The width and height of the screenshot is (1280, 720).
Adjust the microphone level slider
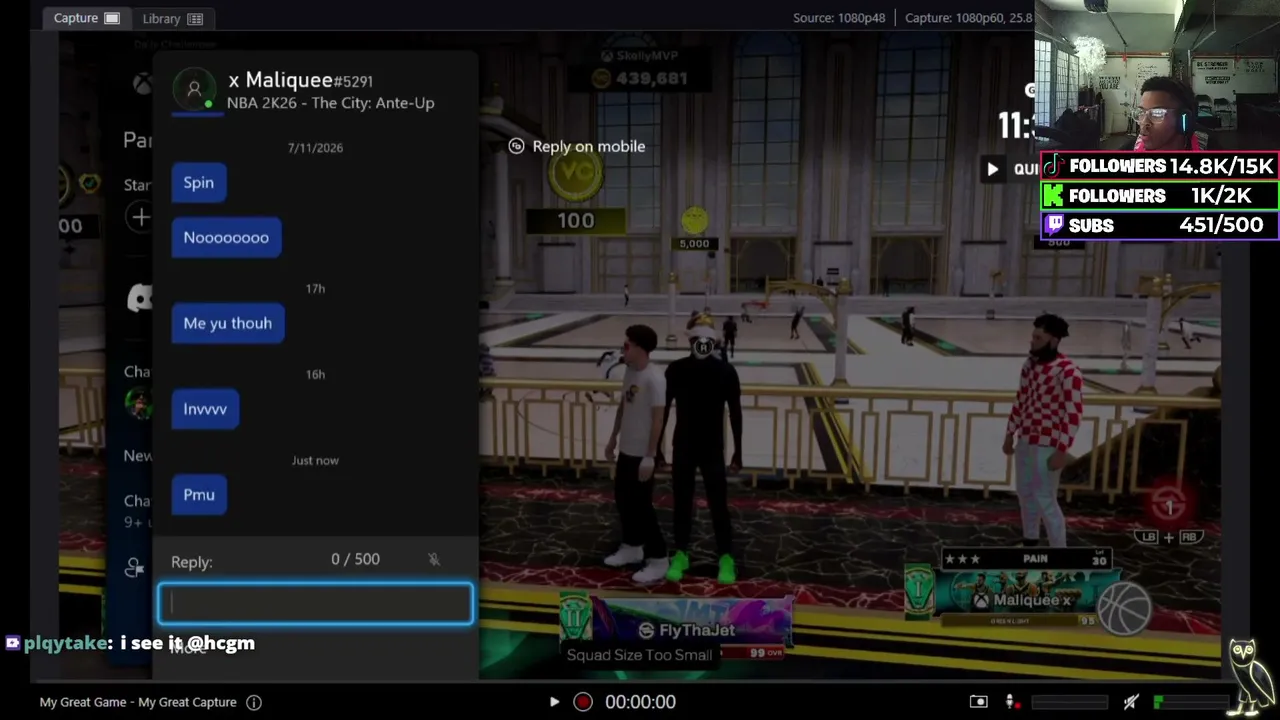click(1071, 702)
